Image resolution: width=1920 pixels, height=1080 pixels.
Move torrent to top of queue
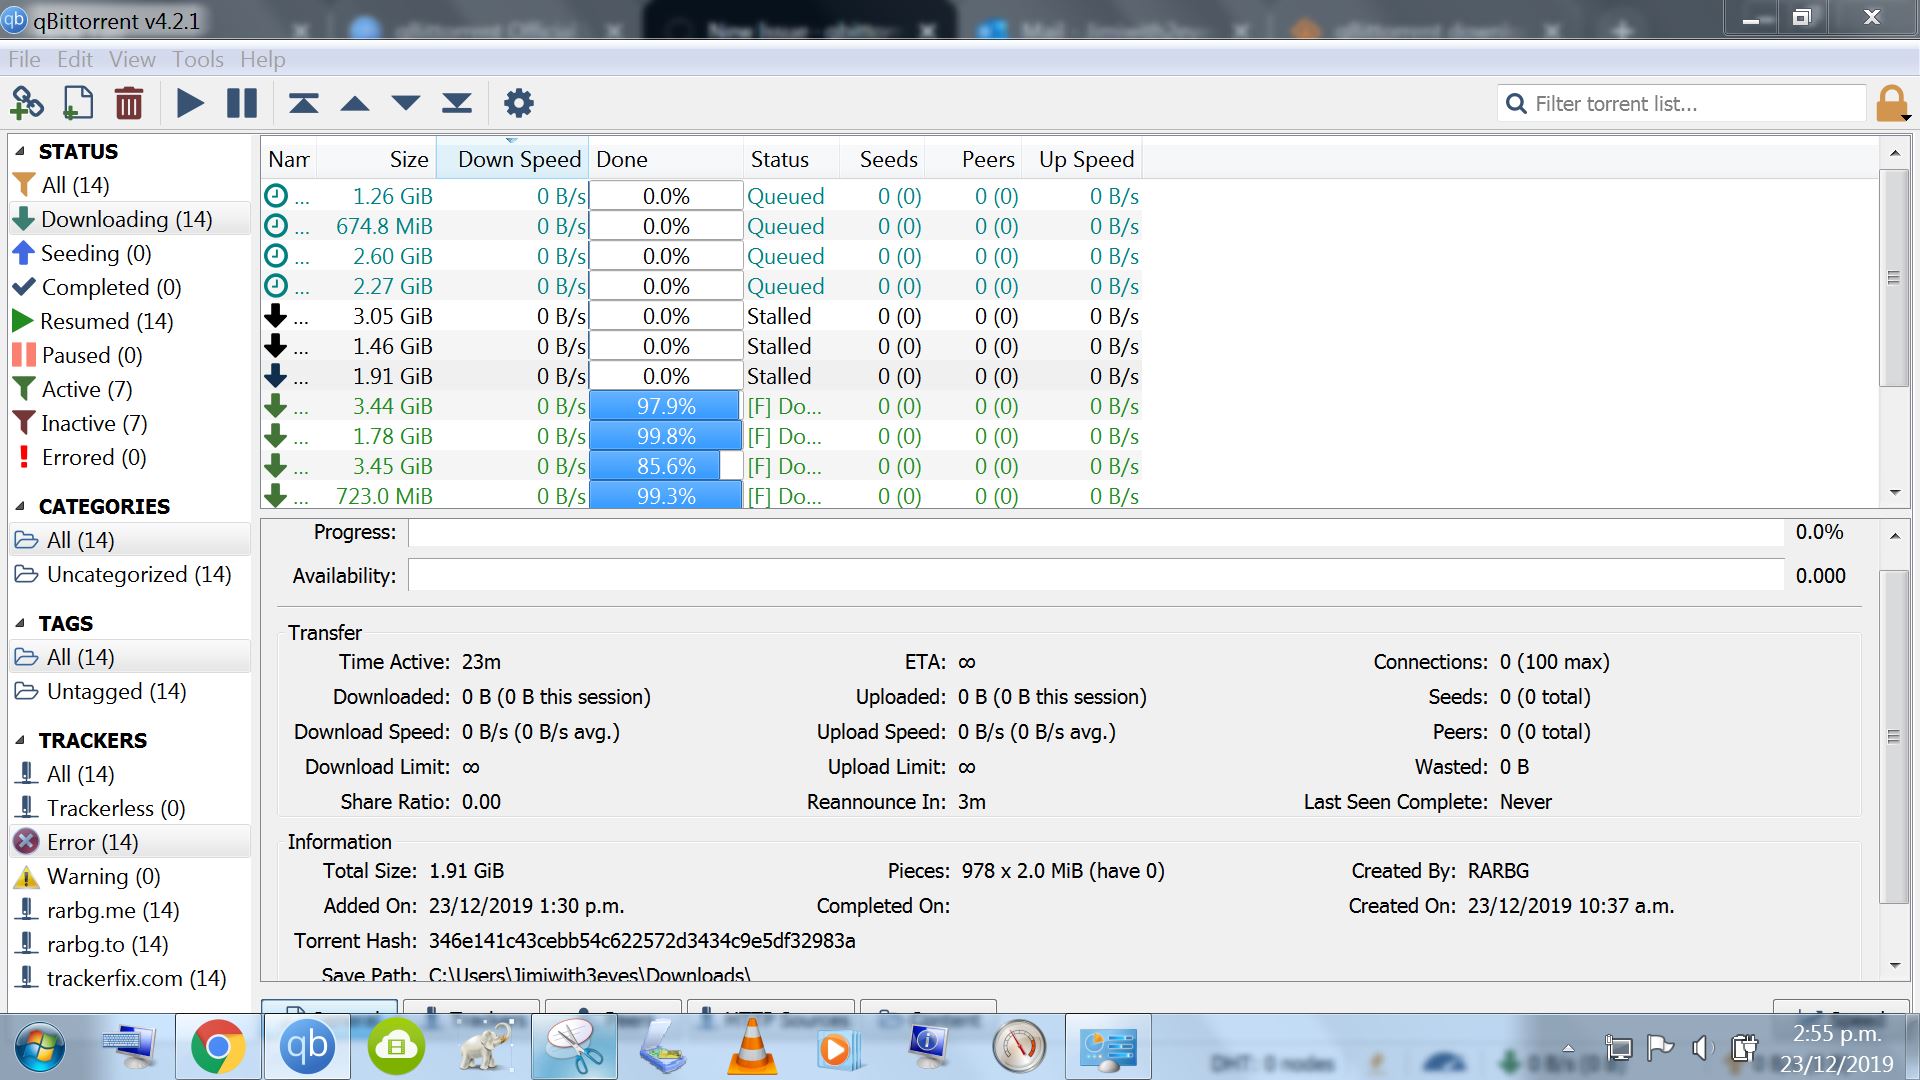click(x=304, y=103)
